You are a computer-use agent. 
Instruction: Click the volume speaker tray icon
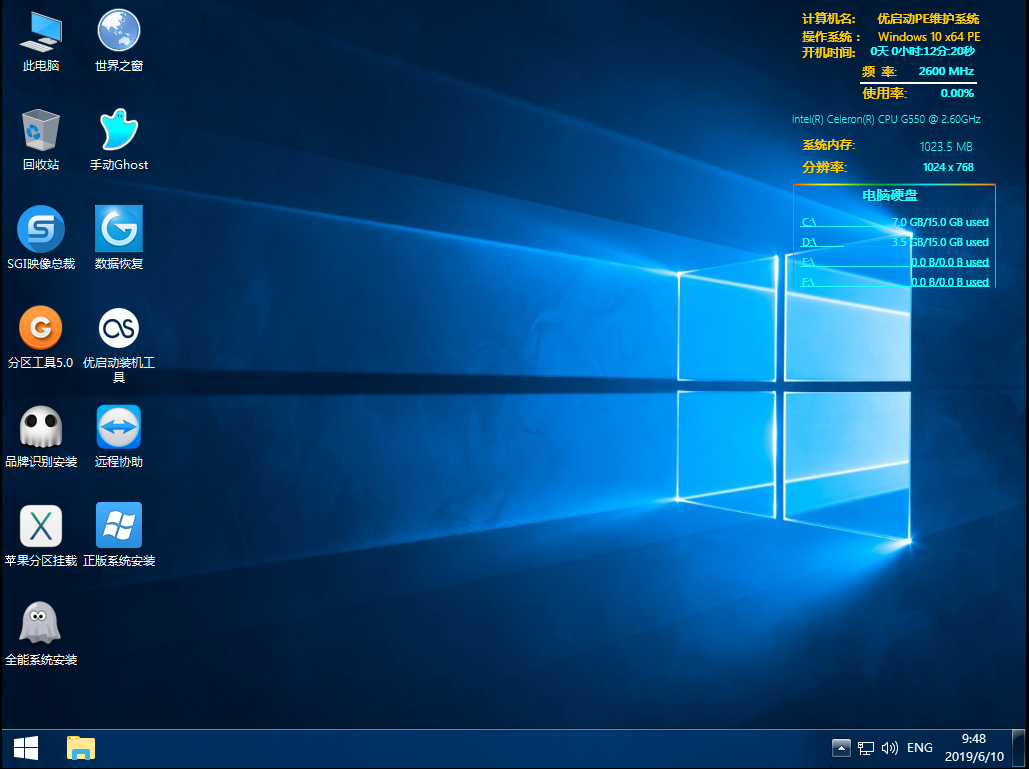click(889, 748)
